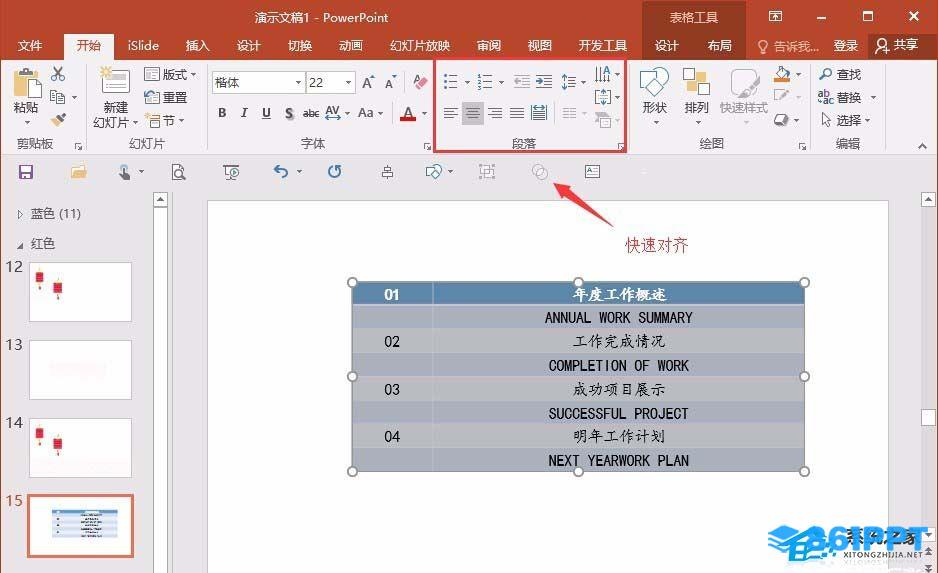Click the Tell Me (告诉我) search box
The height and width of the screenshot is (573, 938).
[788, 46]
